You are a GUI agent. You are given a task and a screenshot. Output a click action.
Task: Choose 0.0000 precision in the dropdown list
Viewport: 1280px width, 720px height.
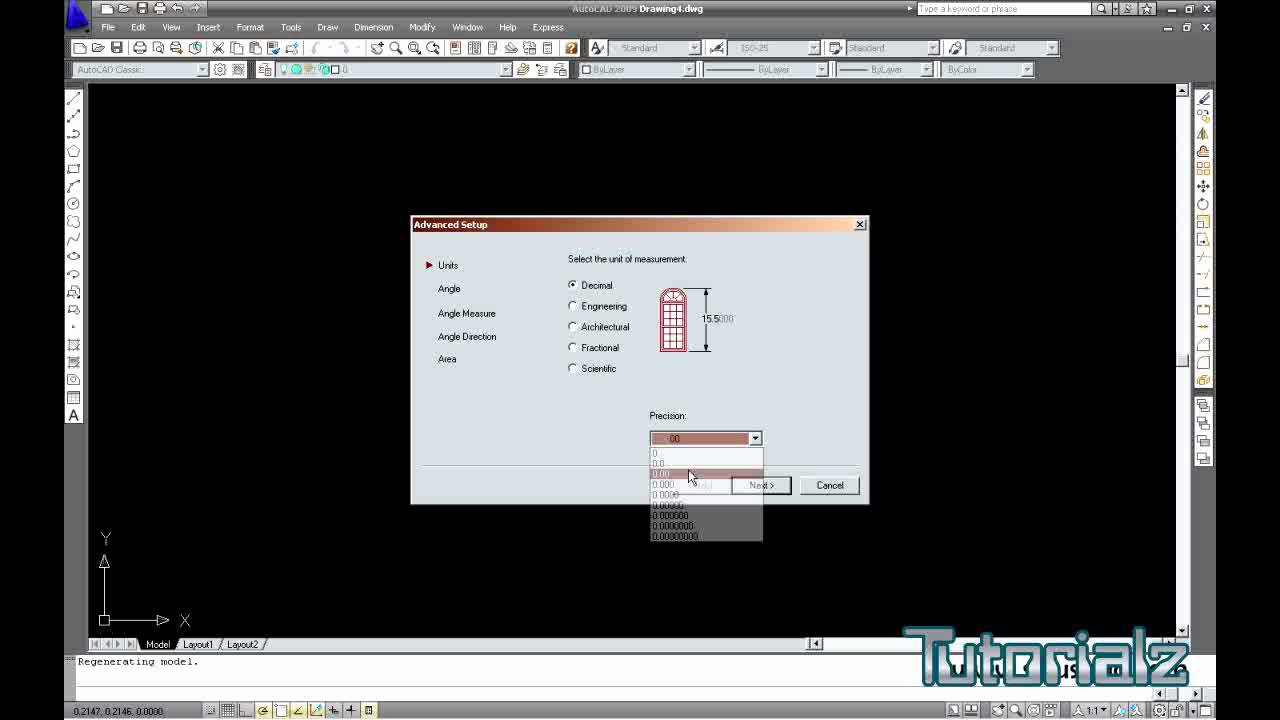click(706, 495)
